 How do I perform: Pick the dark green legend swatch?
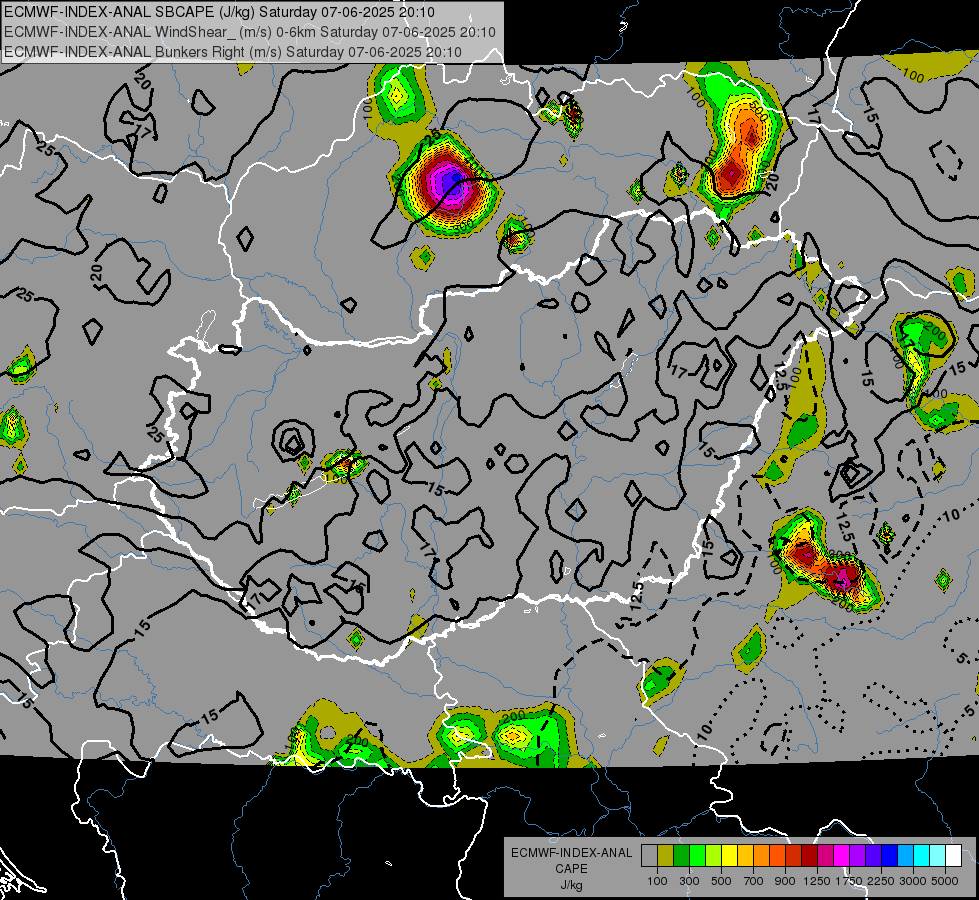[x=681, y=856]
